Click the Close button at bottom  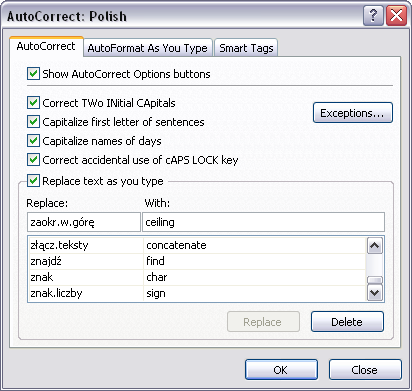[365, 370]
